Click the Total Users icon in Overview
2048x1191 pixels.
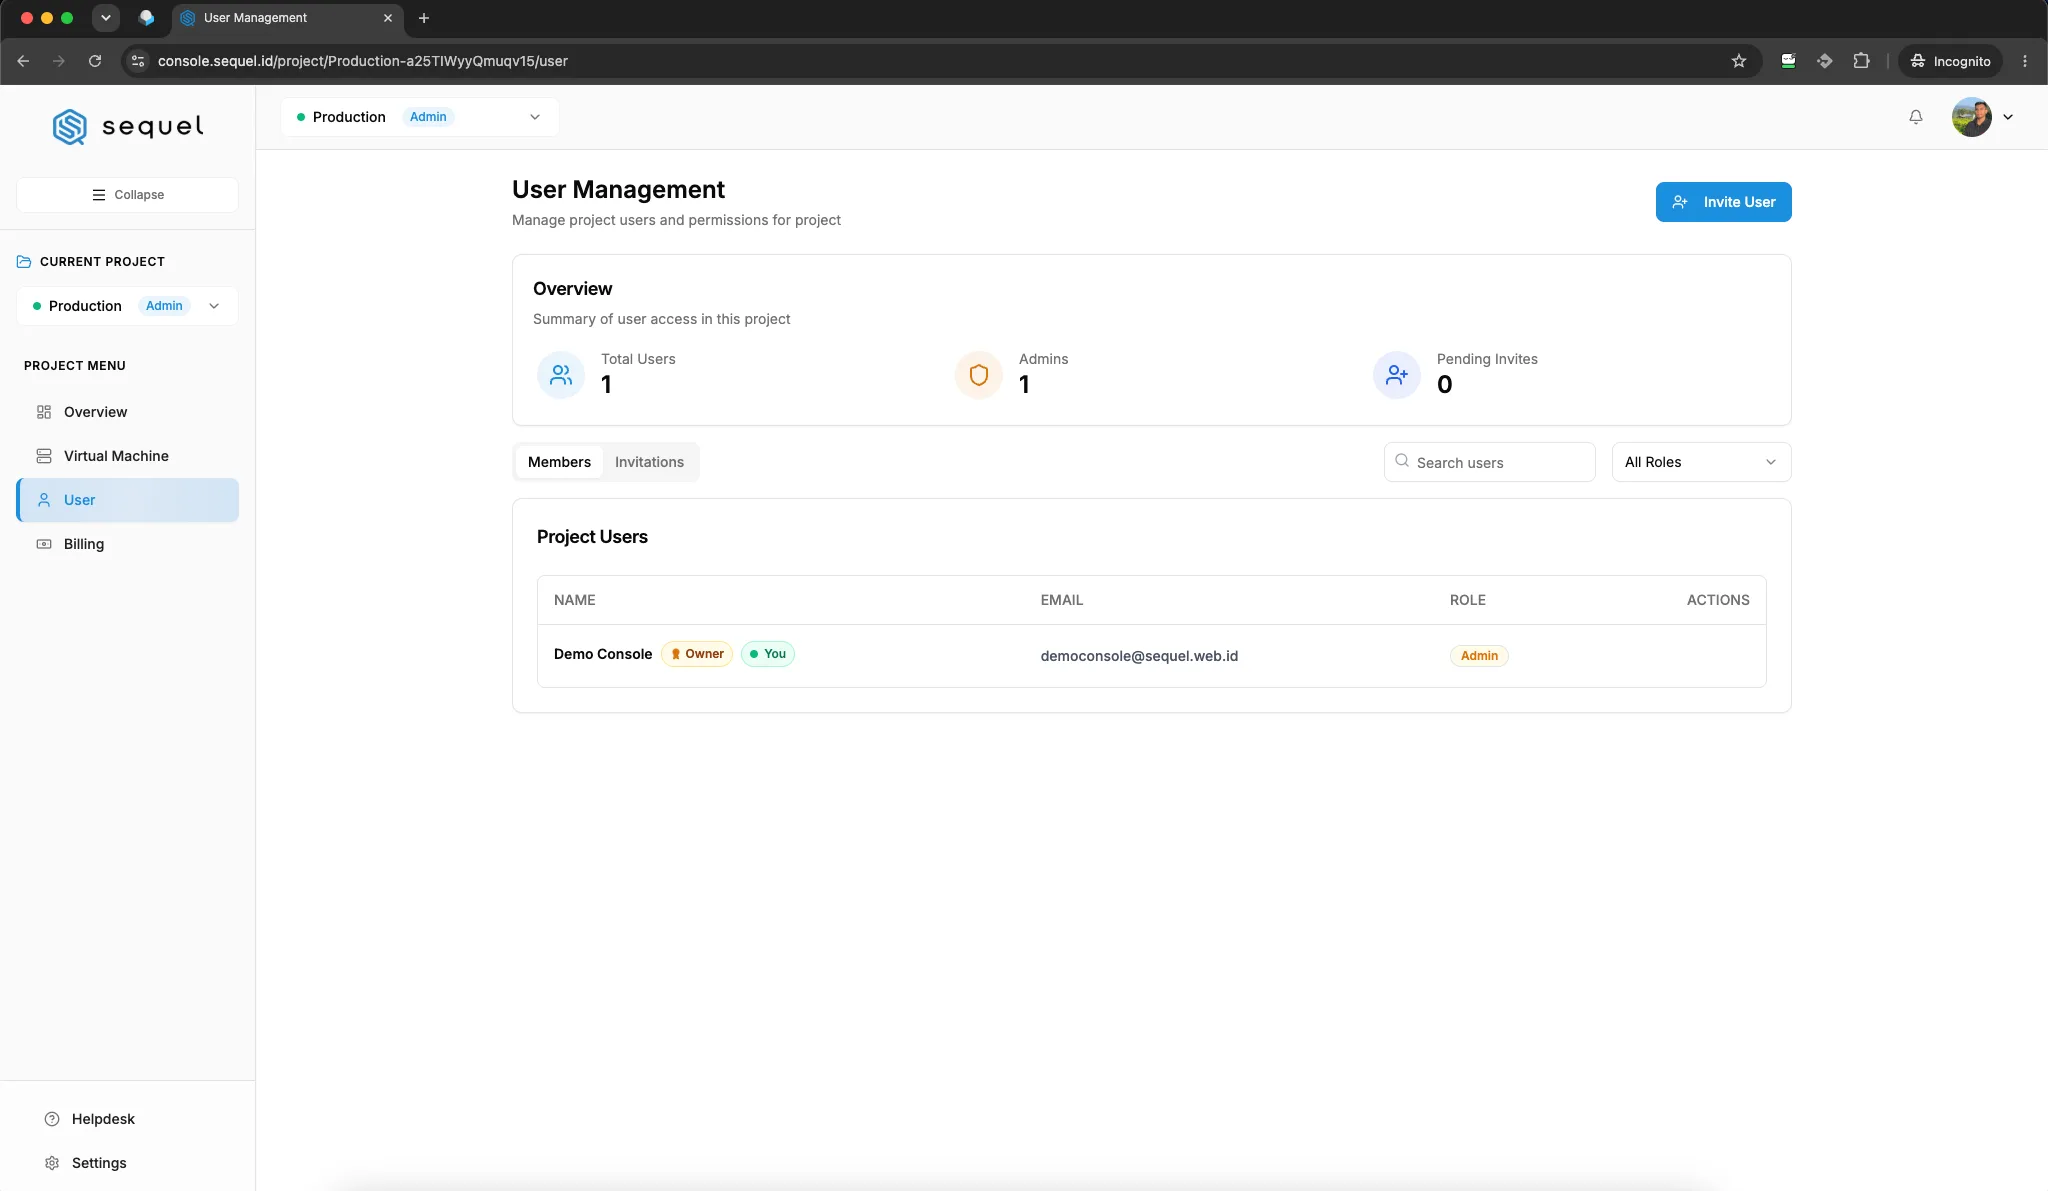pyautogui.click(x=561, y=375)
